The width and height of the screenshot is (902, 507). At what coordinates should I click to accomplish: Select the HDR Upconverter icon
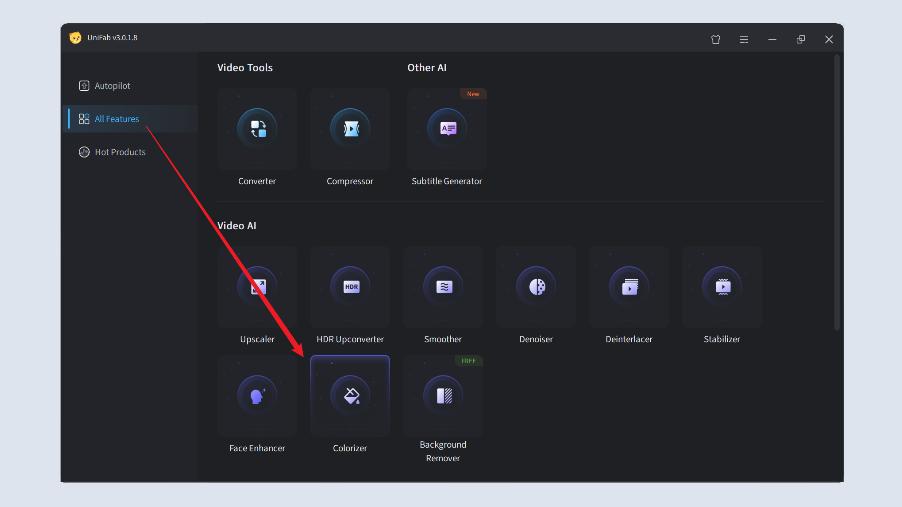coord(350,287)
